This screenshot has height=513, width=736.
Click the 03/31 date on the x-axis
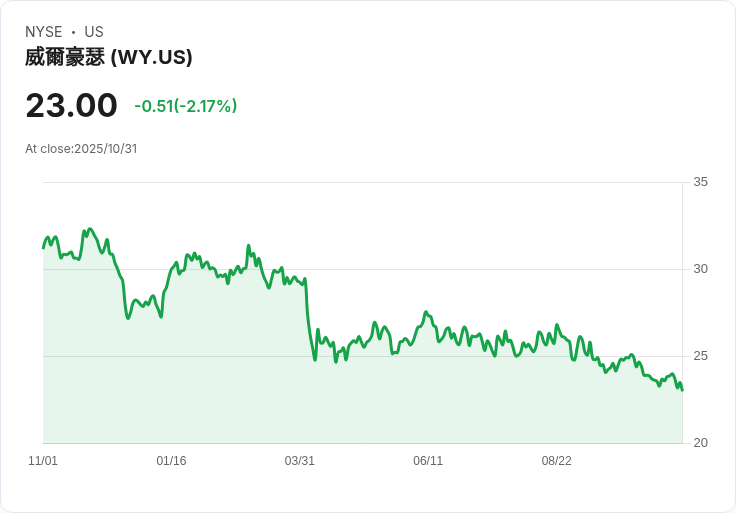(x=299, y=460)
